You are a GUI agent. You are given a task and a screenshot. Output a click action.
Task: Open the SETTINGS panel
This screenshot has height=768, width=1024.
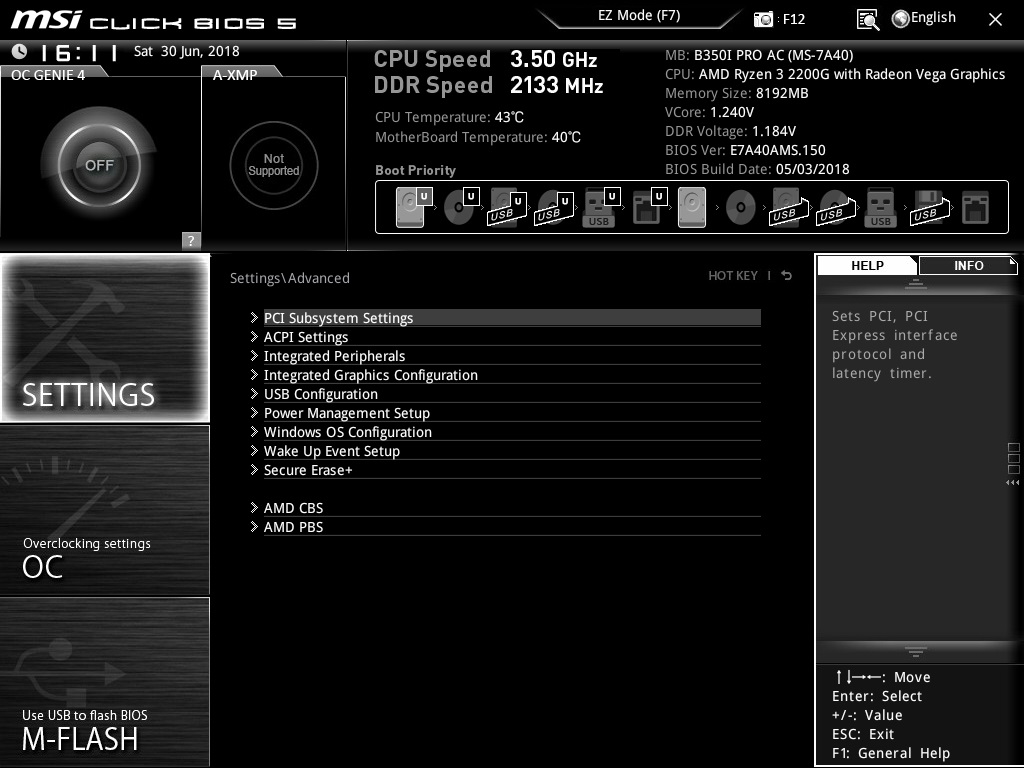[105, 338]
